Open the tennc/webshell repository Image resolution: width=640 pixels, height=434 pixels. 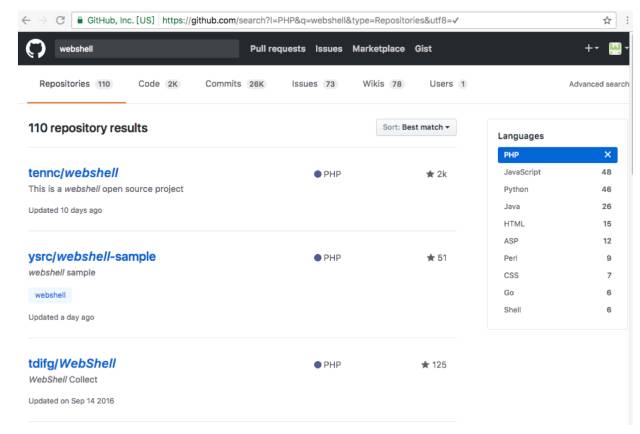click(x=73, y=173)
